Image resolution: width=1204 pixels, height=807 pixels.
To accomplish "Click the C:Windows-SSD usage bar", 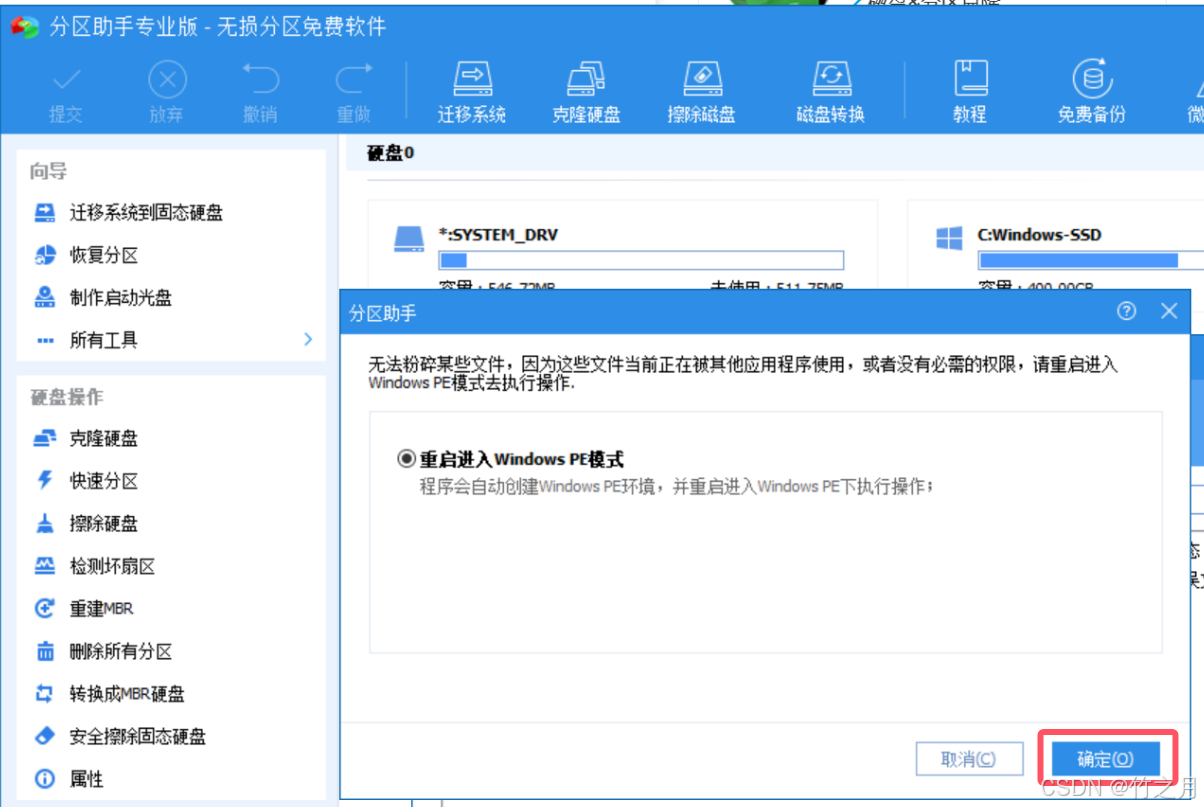I will (1090, 260).
